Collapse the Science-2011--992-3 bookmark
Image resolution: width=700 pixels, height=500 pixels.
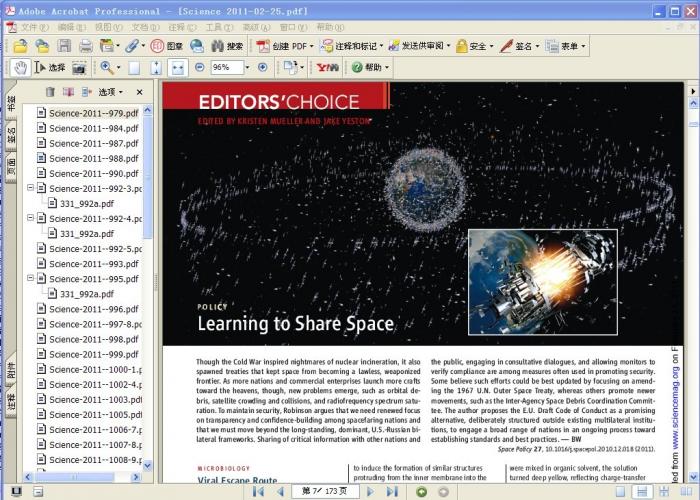tap(31, 188)
